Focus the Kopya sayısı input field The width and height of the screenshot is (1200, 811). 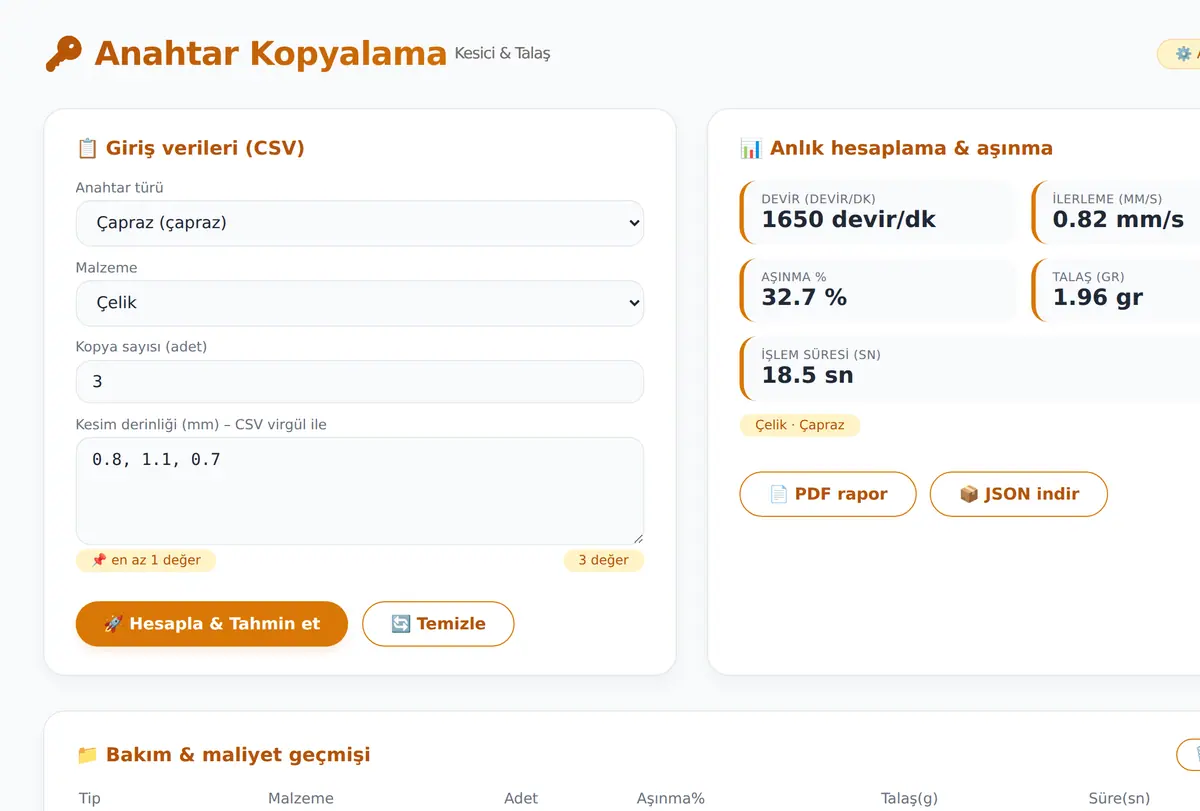[x=360, y=382]
